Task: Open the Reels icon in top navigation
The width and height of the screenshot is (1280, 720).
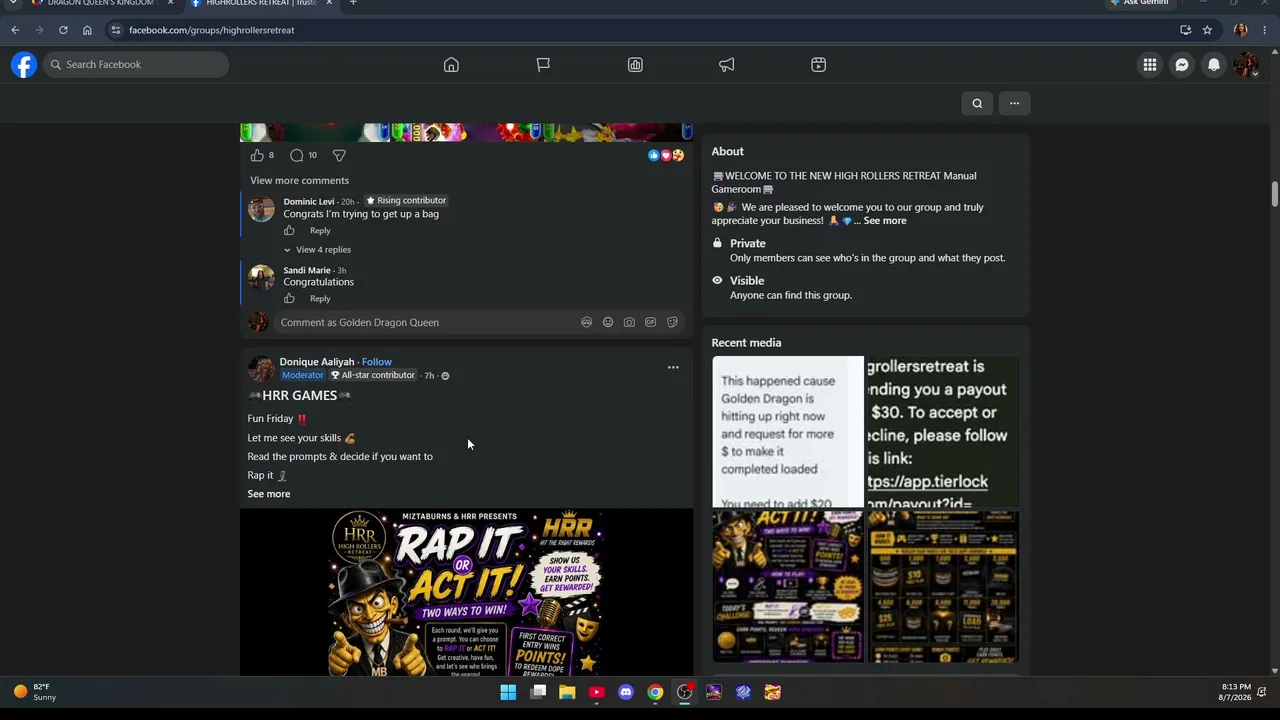Action: pos(819,65)
